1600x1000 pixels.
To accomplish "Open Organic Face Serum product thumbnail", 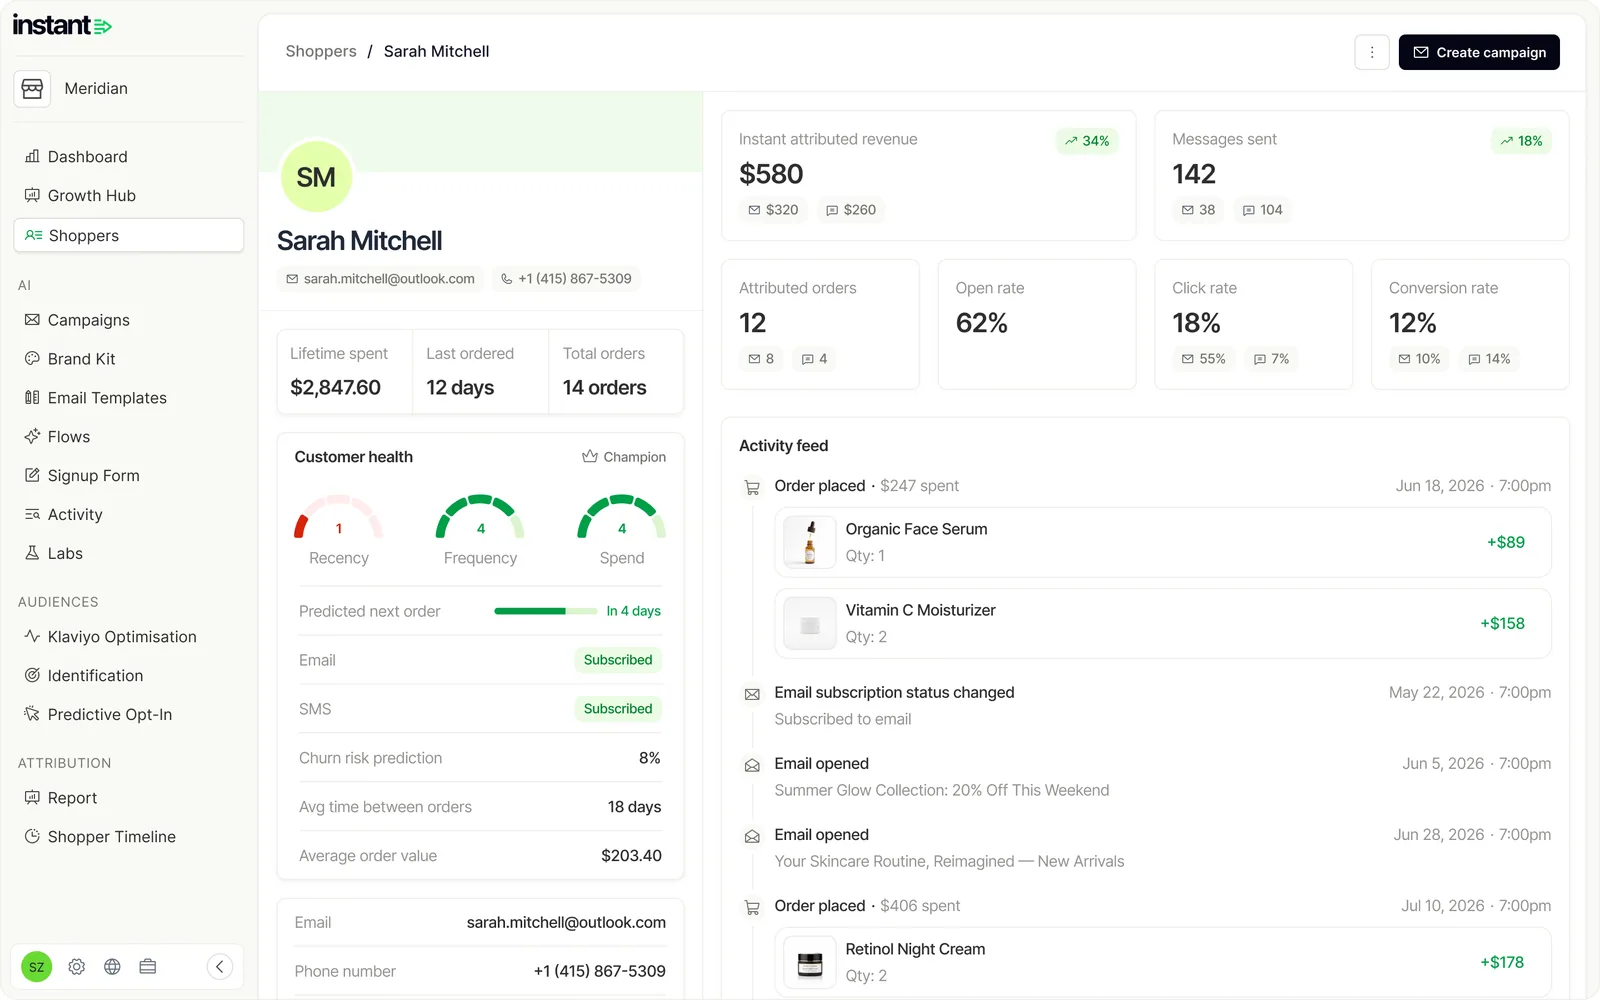I will [x=810, y=542].
